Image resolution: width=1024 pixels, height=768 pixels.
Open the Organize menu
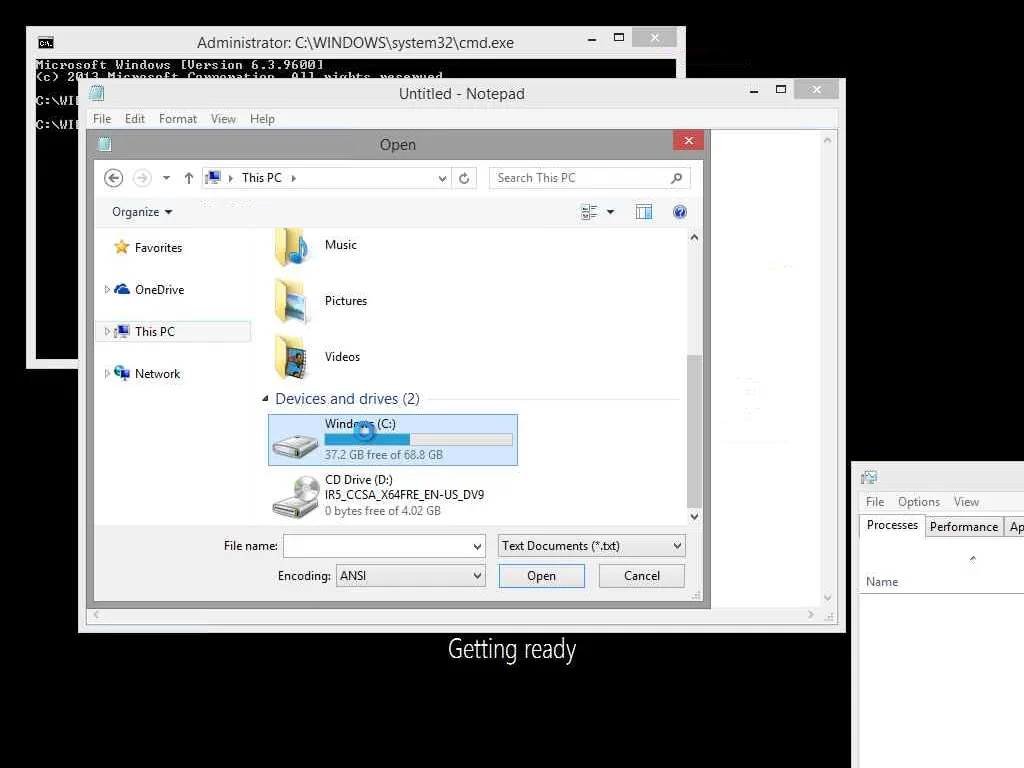[142, 212]
